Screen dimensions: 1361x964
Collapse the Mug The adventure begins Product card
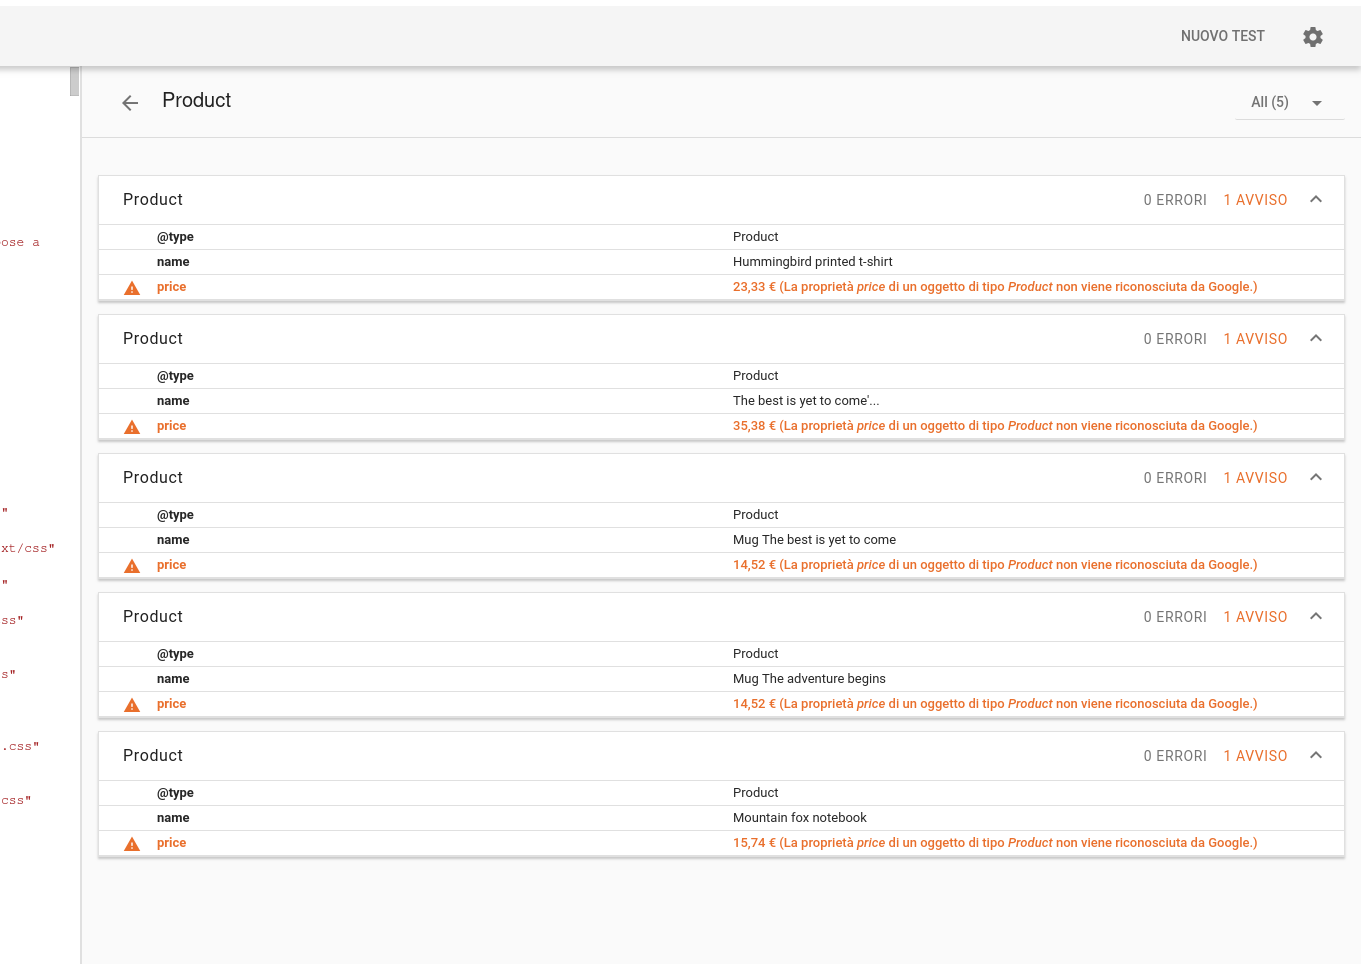coord(1316,616)
